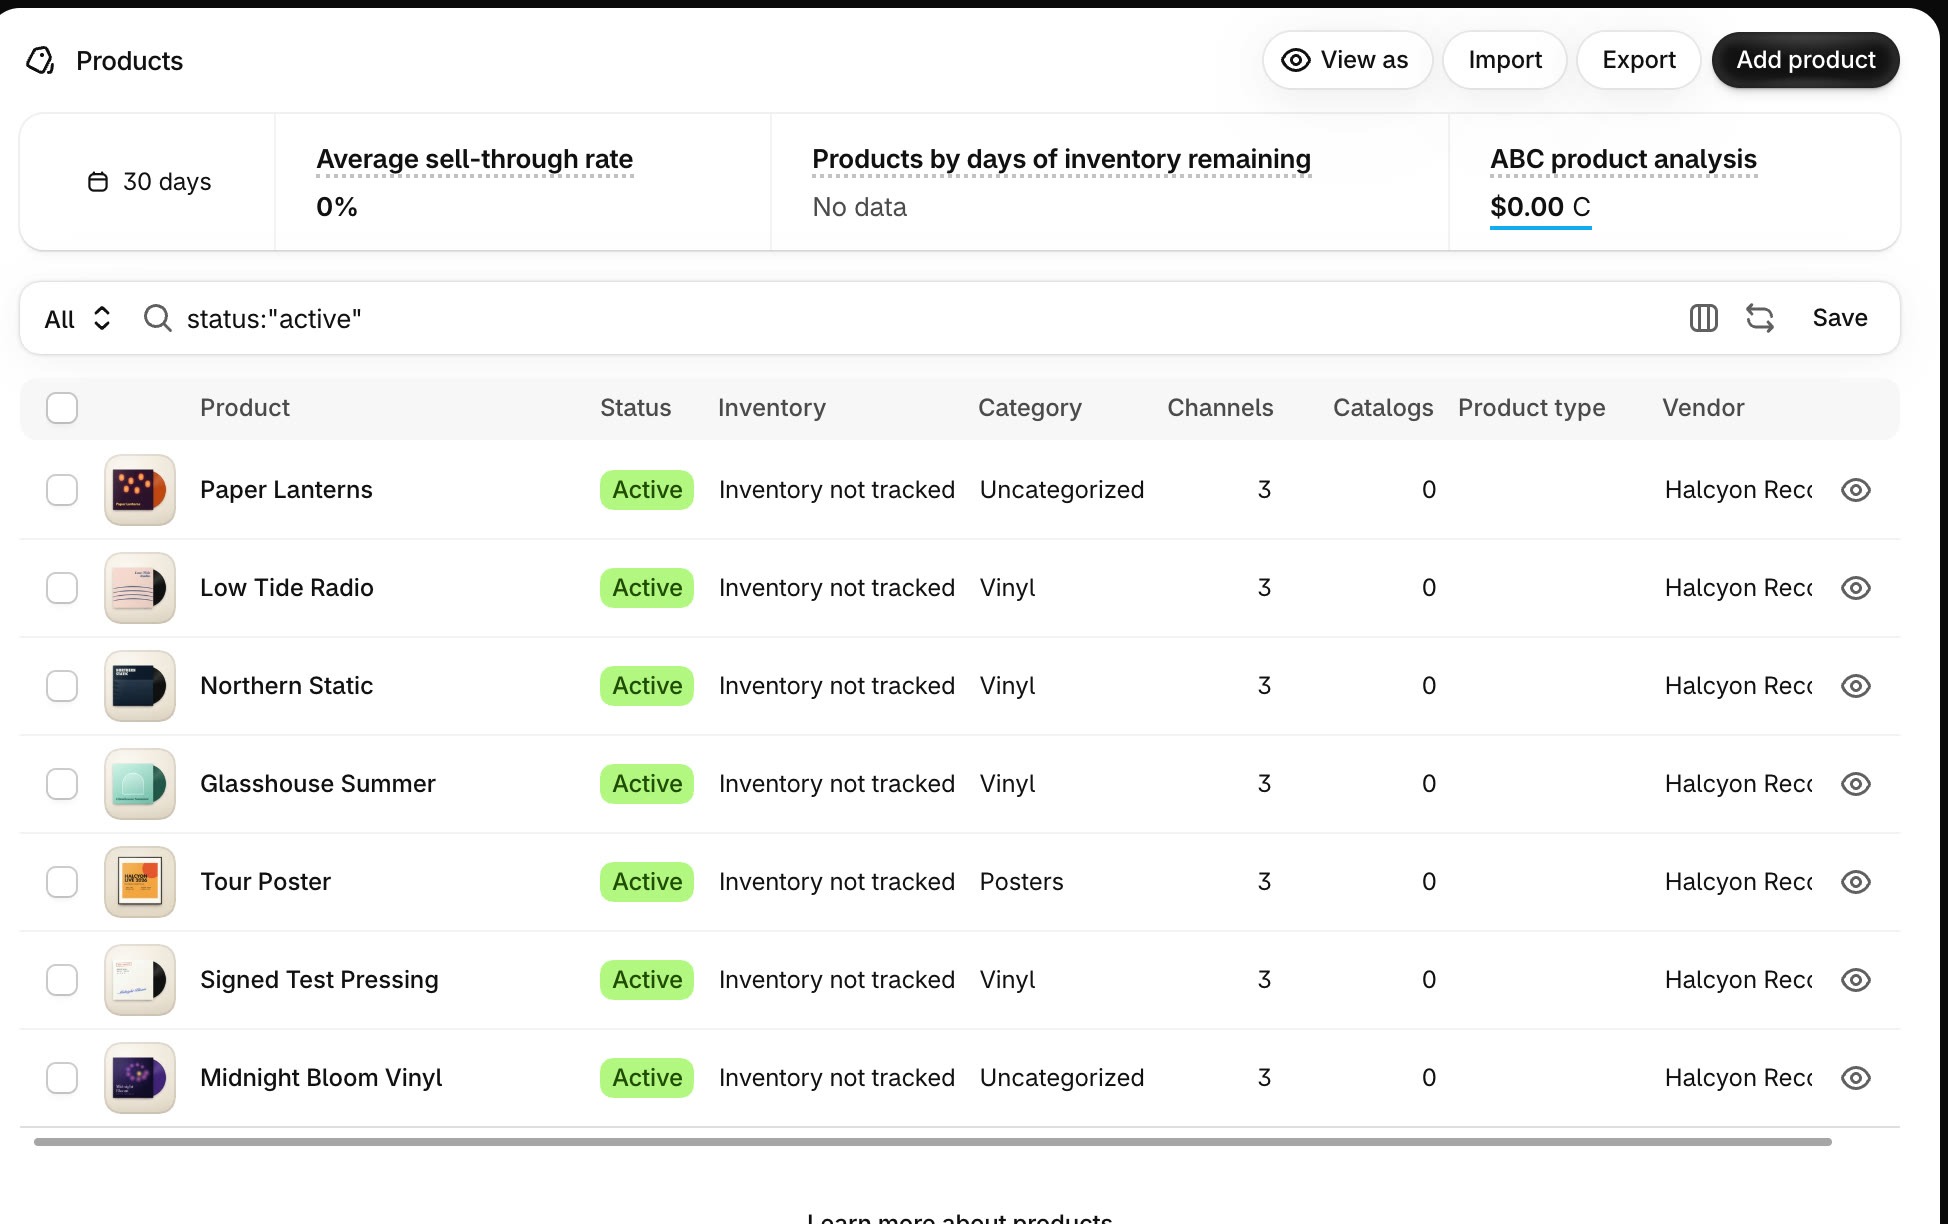Click the sort arrows icon
Image resolution: width=1948 pixels, height=1224 pixels.
coord(1760,318)
